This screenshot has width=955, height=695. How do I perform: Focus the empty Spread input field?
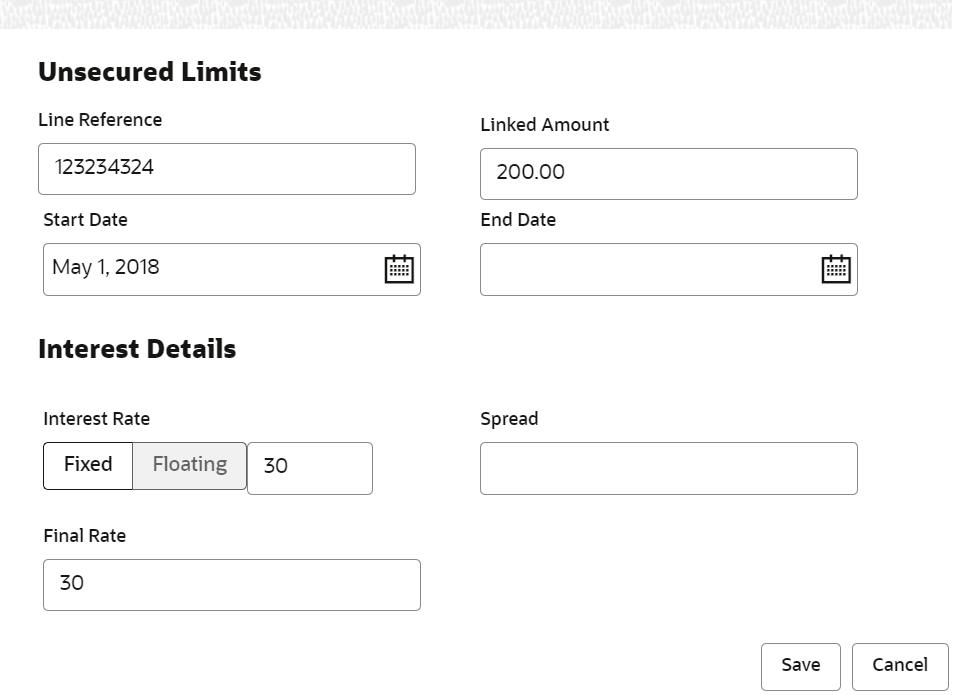pos(668,468)
